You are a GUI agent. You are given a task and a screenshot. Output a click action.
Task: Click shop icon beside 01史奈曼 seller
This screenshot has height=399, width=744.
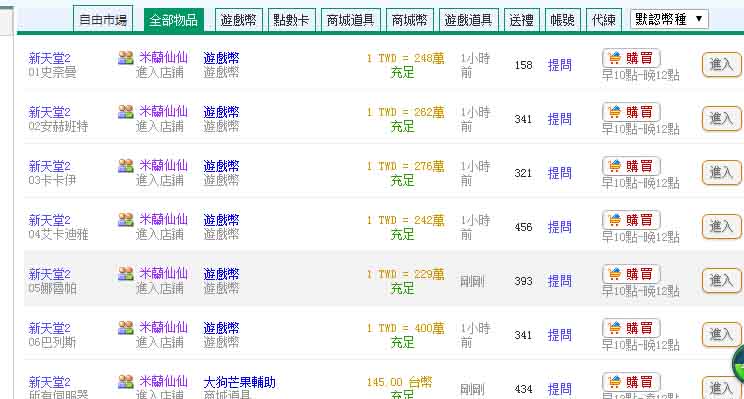coord(126,58)
